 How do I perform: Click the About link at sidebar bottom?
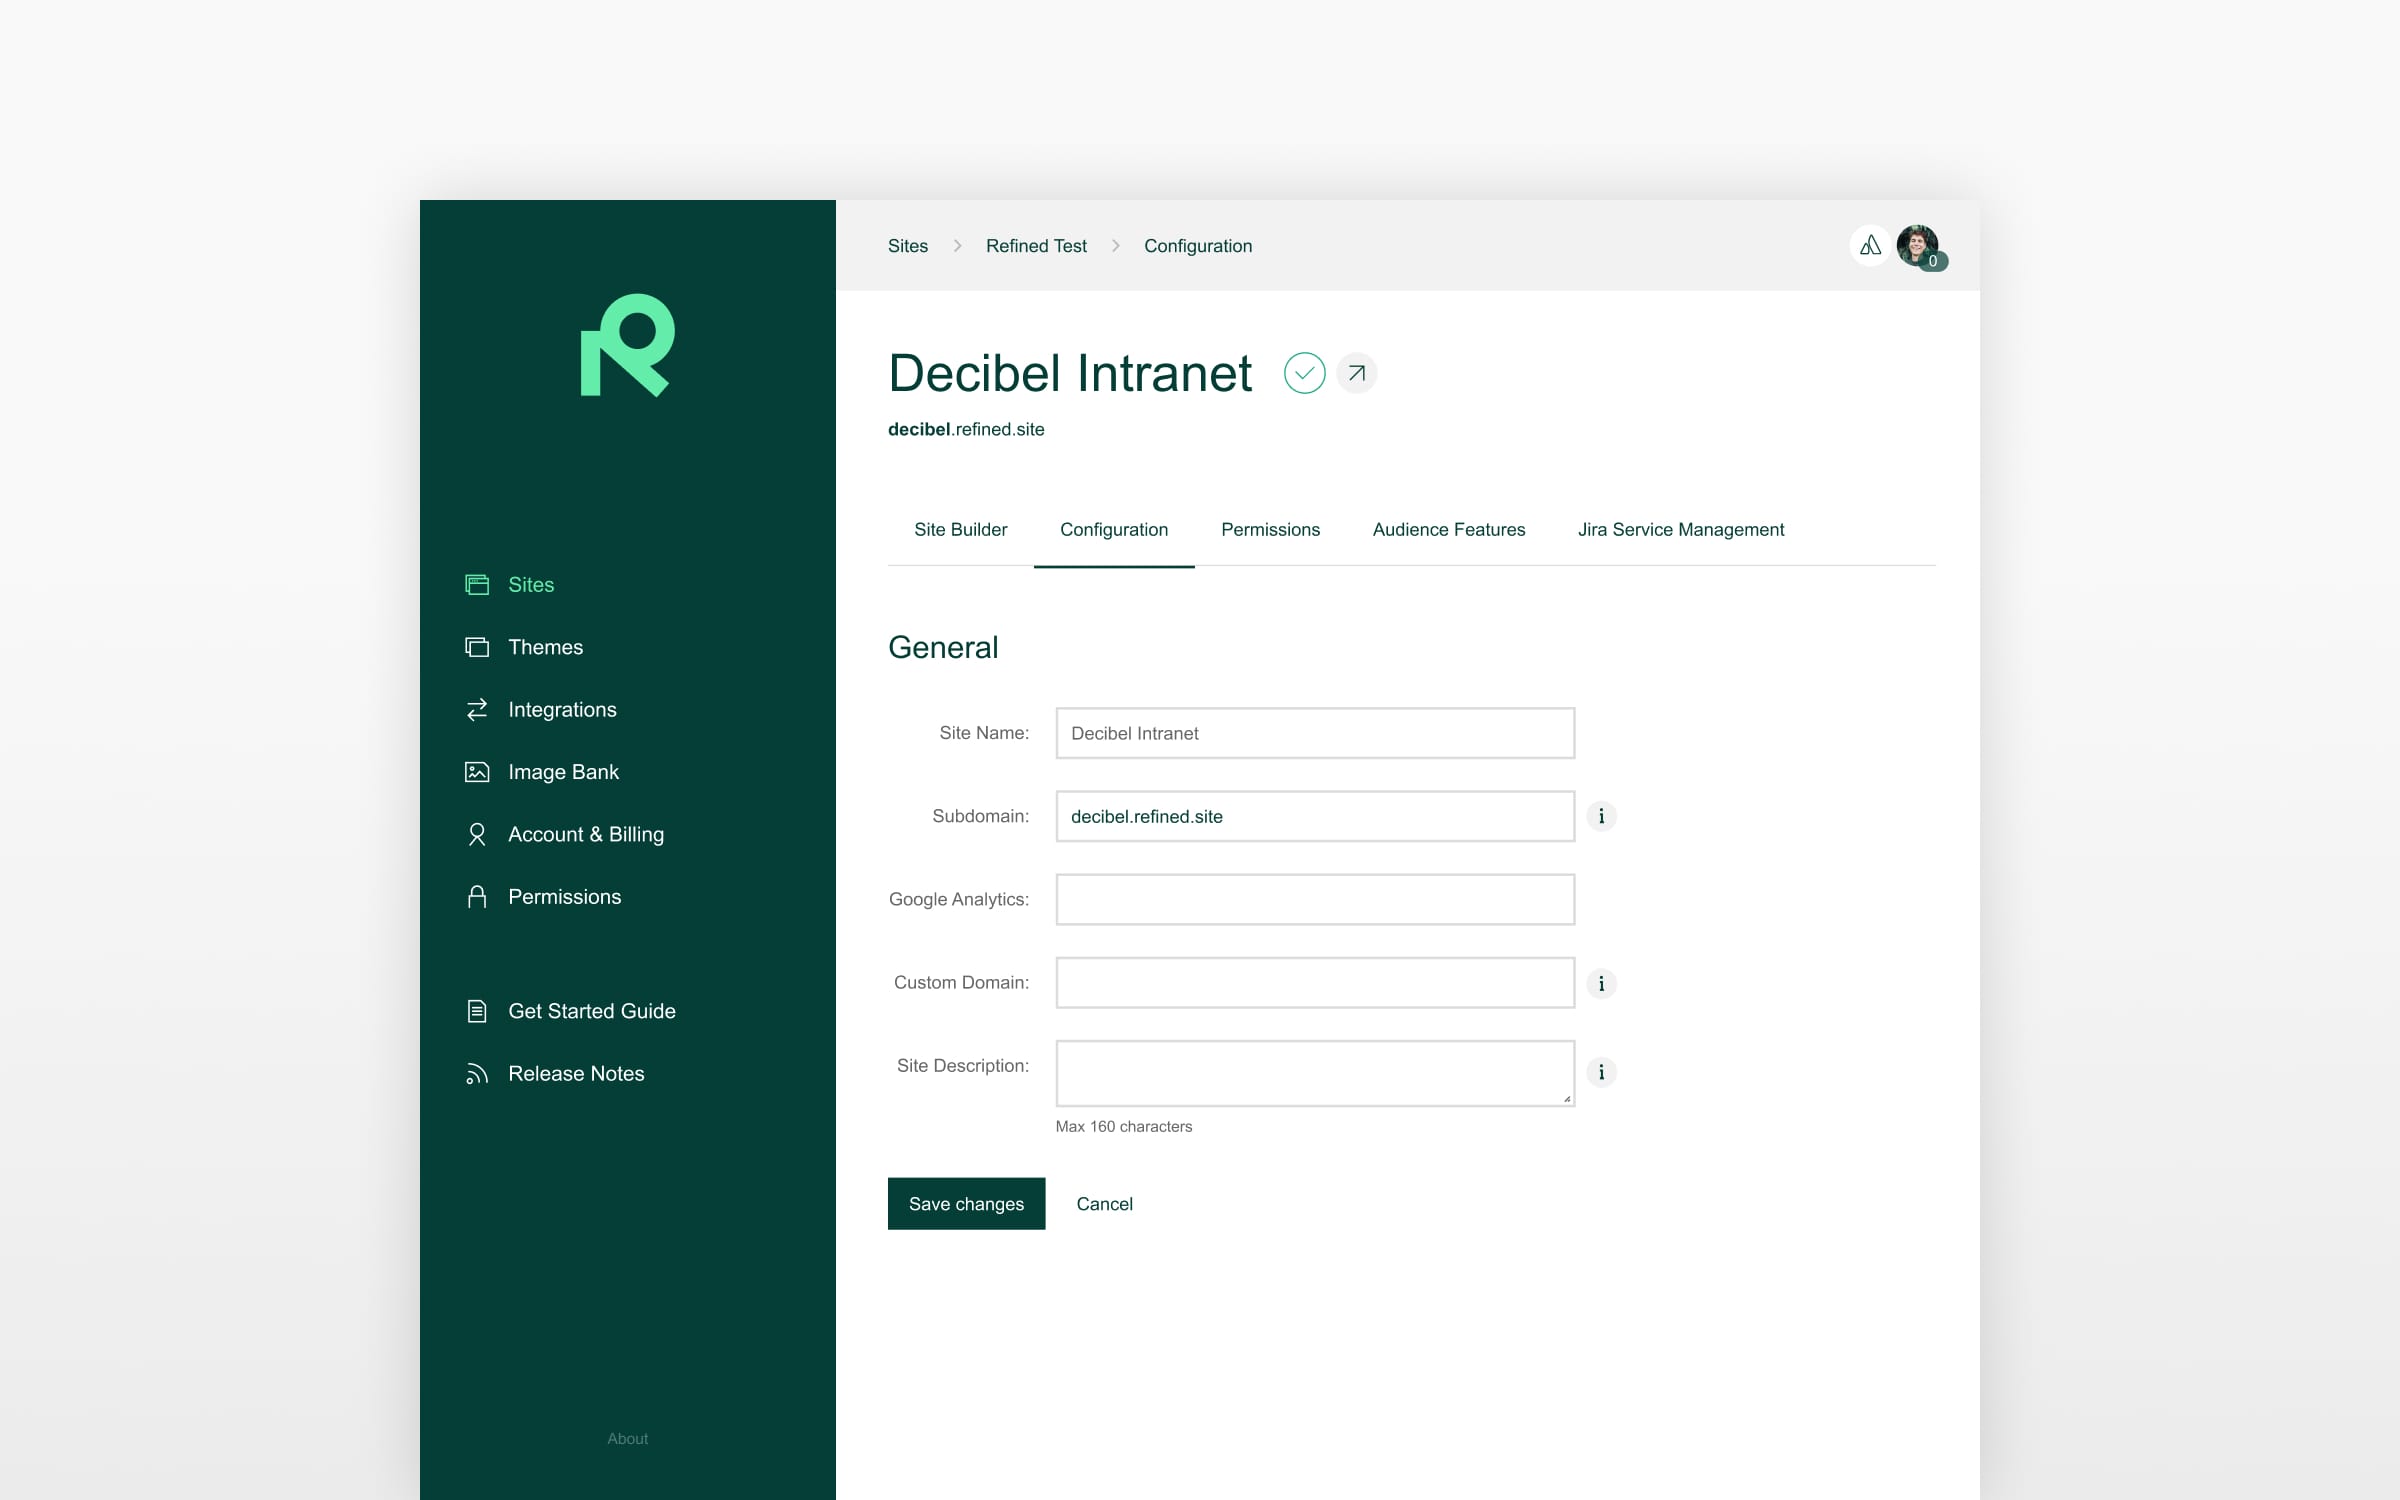click(x=627, y=1438)
